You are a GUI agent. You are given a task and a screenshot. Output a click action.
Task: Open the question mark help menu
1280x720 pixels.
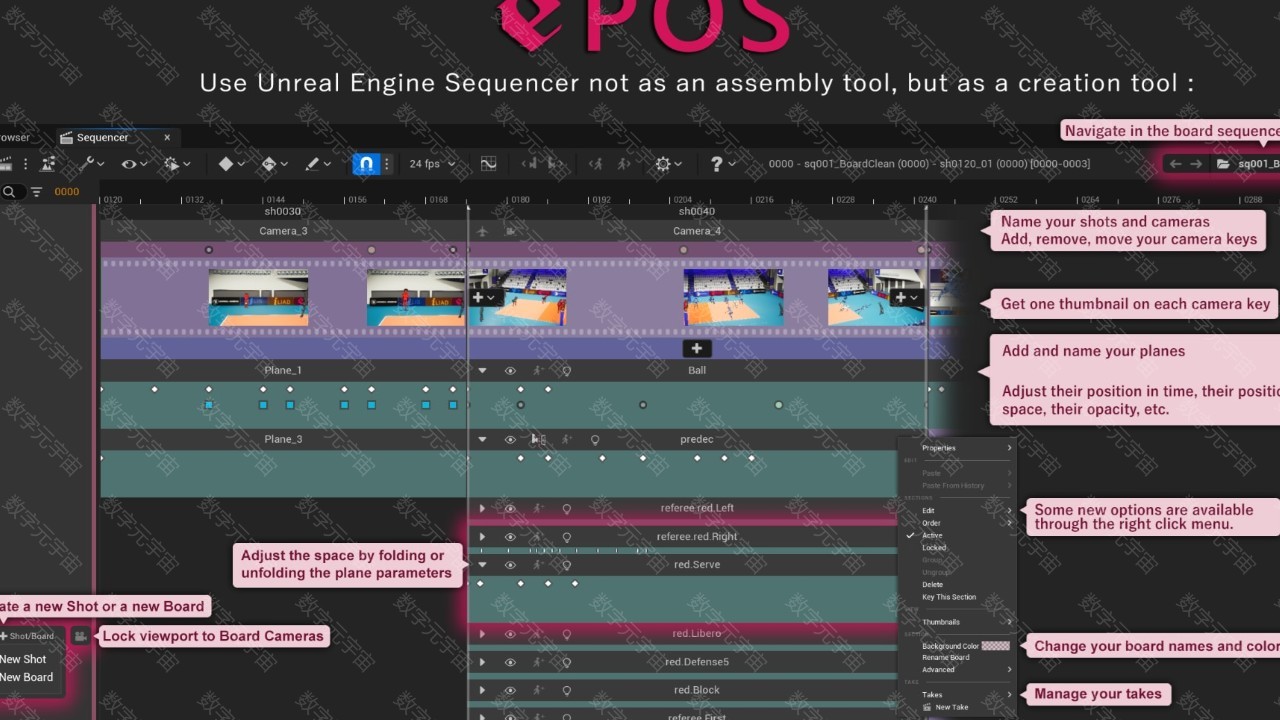(722, 164)
